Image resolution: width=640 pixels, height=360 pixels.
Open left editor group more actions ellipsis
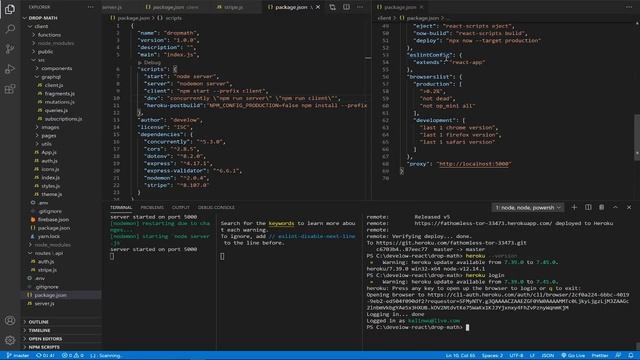point(360,7)
